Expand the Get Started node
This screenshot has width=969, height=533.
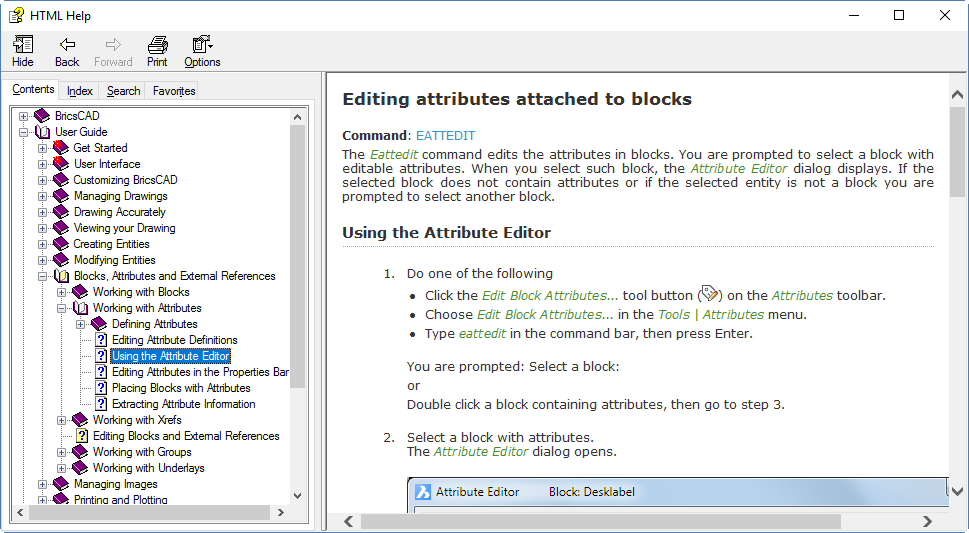(43, 148)
